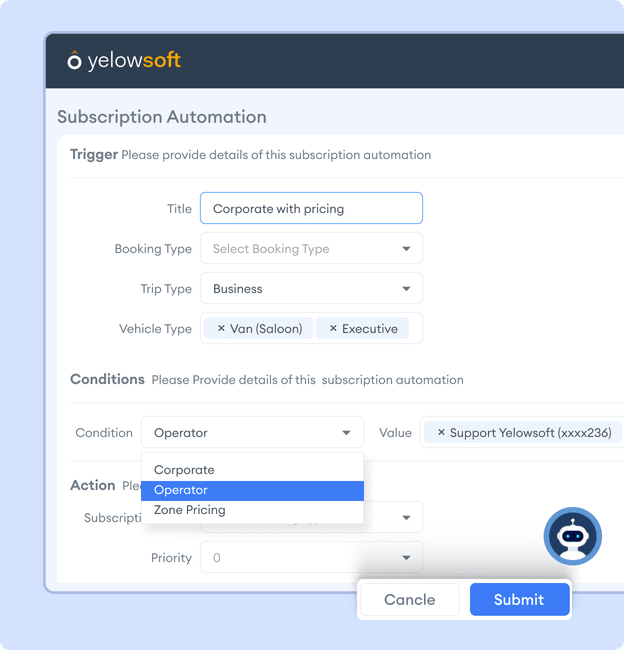The width and height of the screenshot is (624, 650).
Task: Click the yelowsoft logo
Action: tap(124, 61)
